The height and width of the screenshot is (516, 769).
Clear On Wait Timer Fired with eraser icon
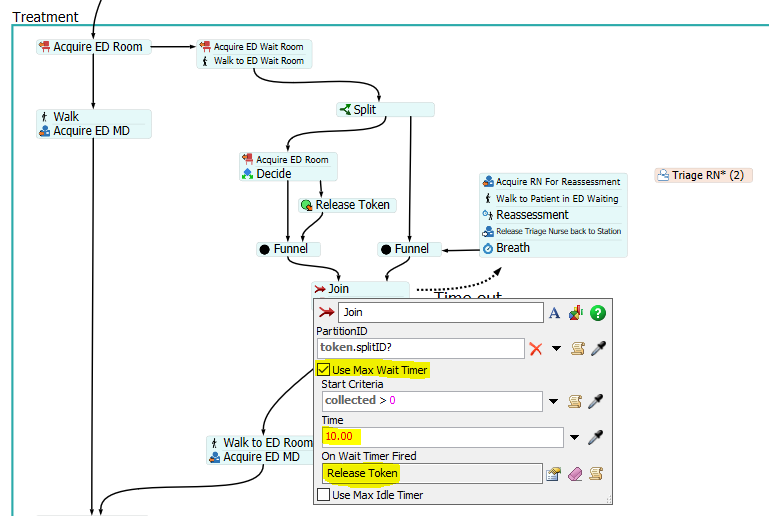pos(575,474)
